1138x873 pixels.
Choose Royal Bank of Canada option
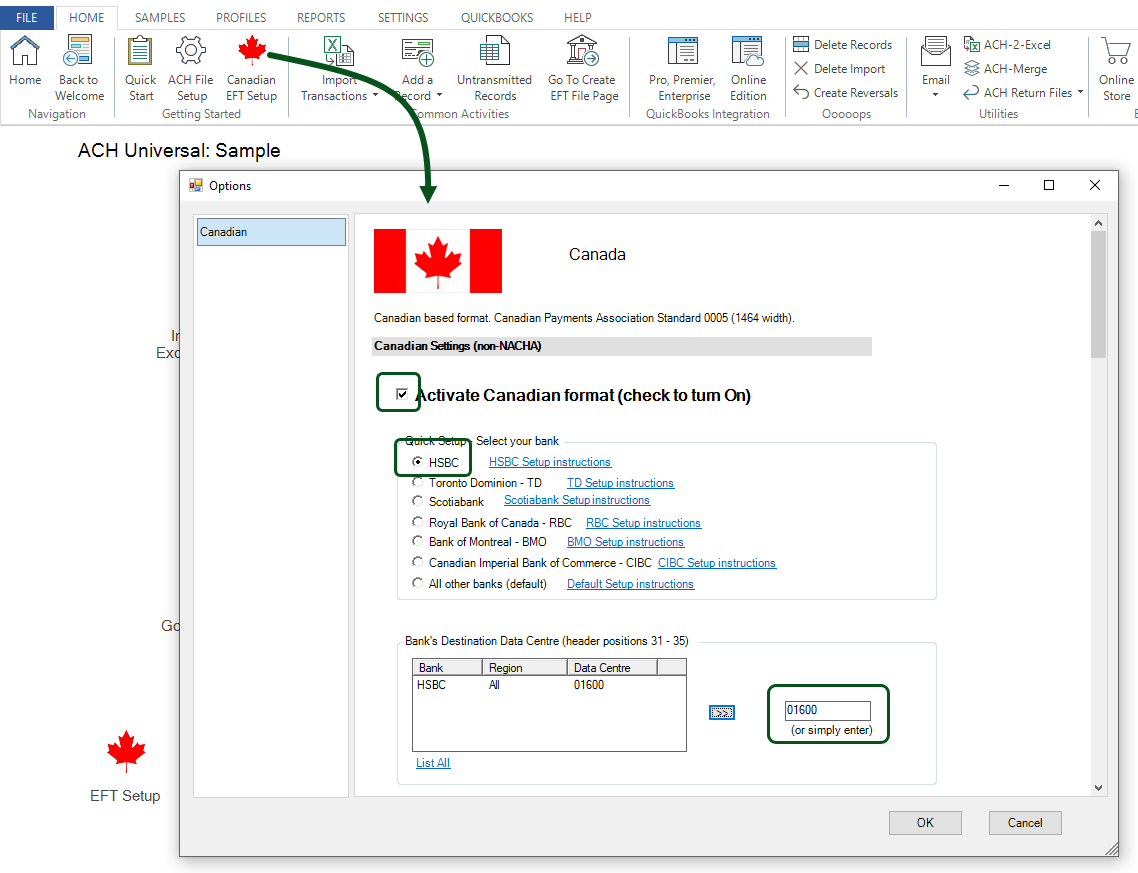[x=418, y=522]
